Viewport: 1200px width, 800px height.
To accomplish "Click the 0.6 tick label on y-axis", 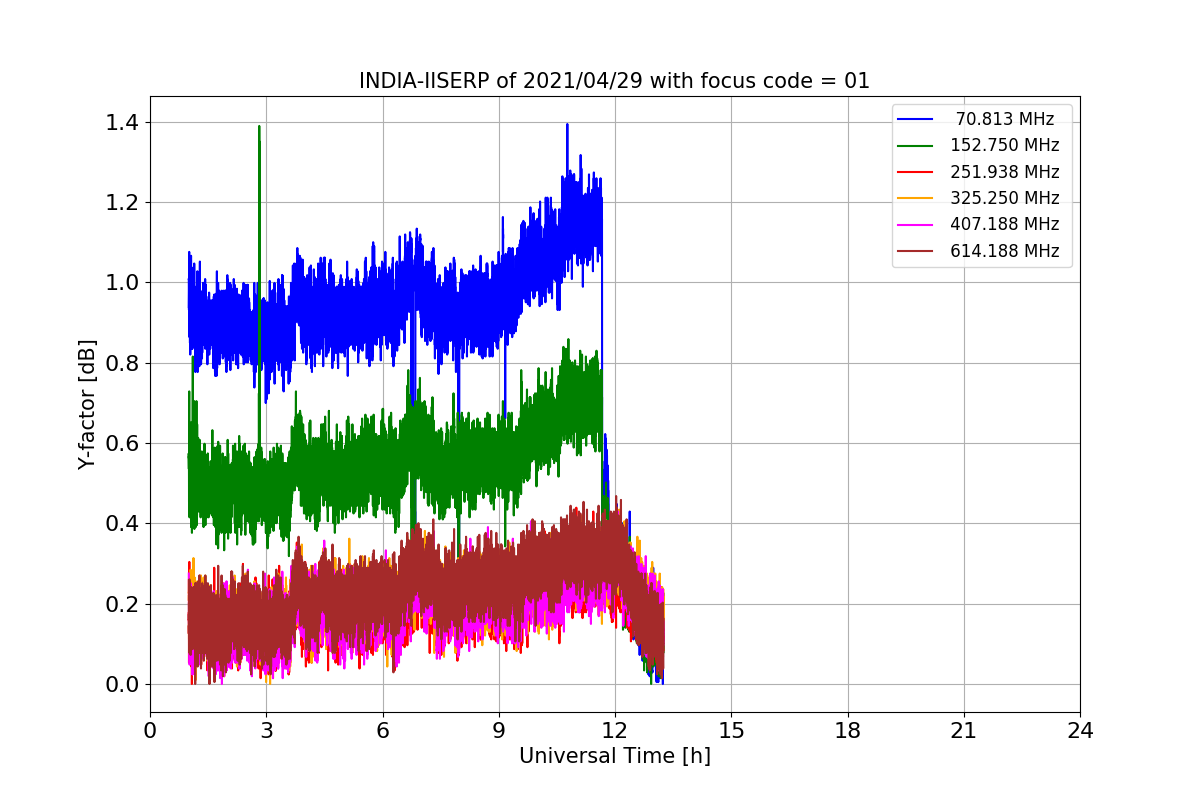I will point(122,443).
